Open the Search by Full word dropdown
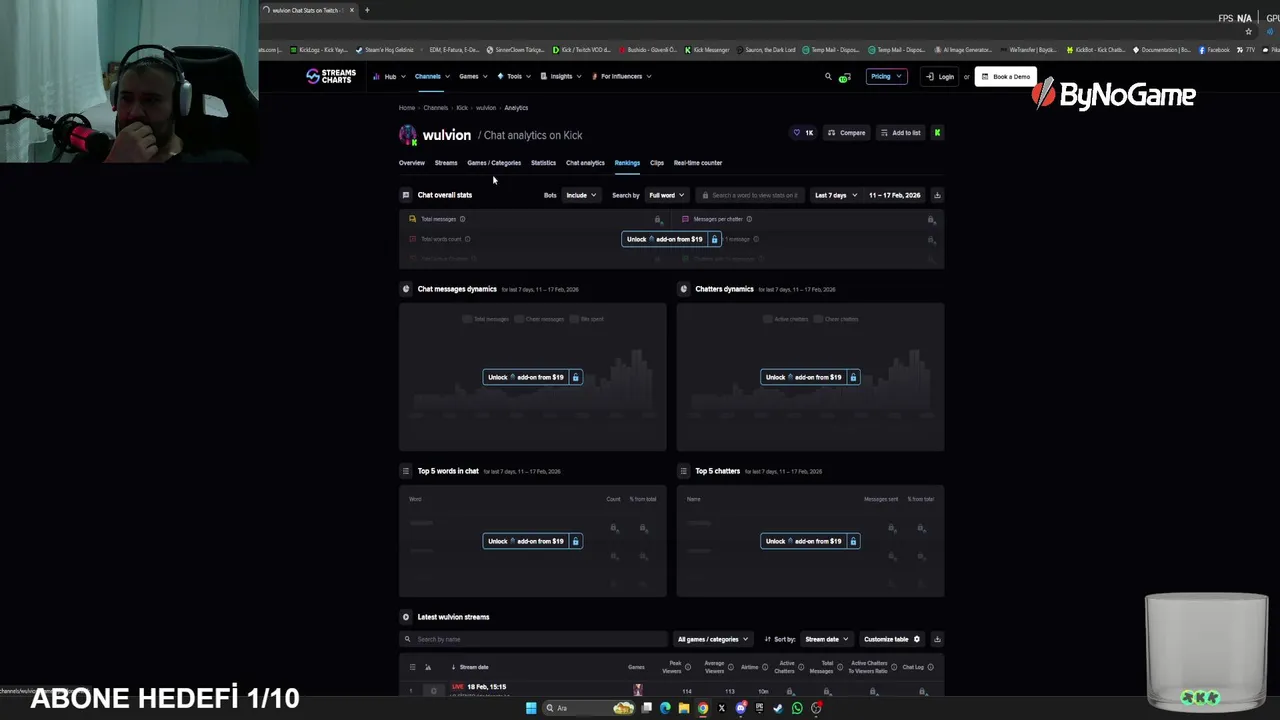 666,195
